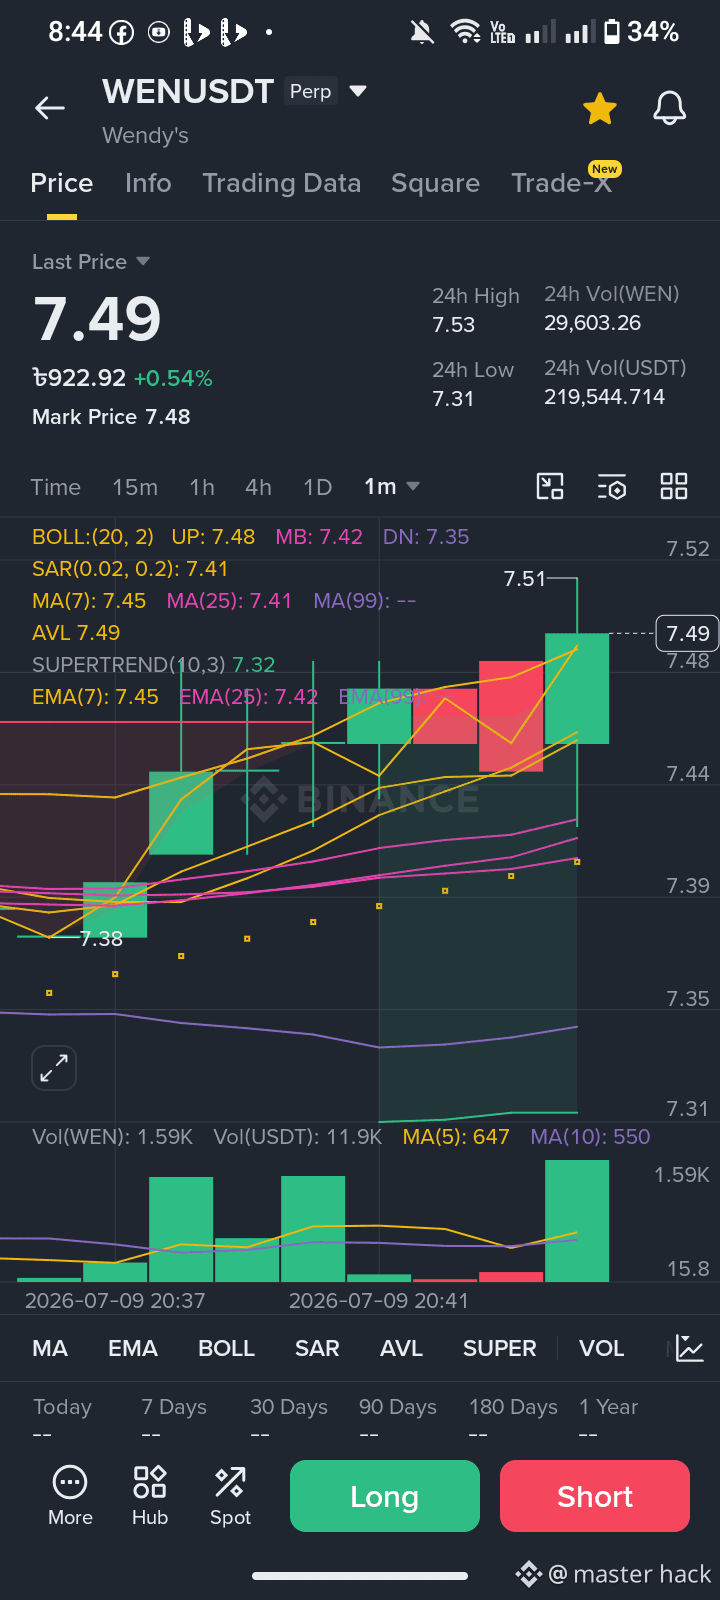
Task: Tap the Today performance label
Action: pos(62,1407)
